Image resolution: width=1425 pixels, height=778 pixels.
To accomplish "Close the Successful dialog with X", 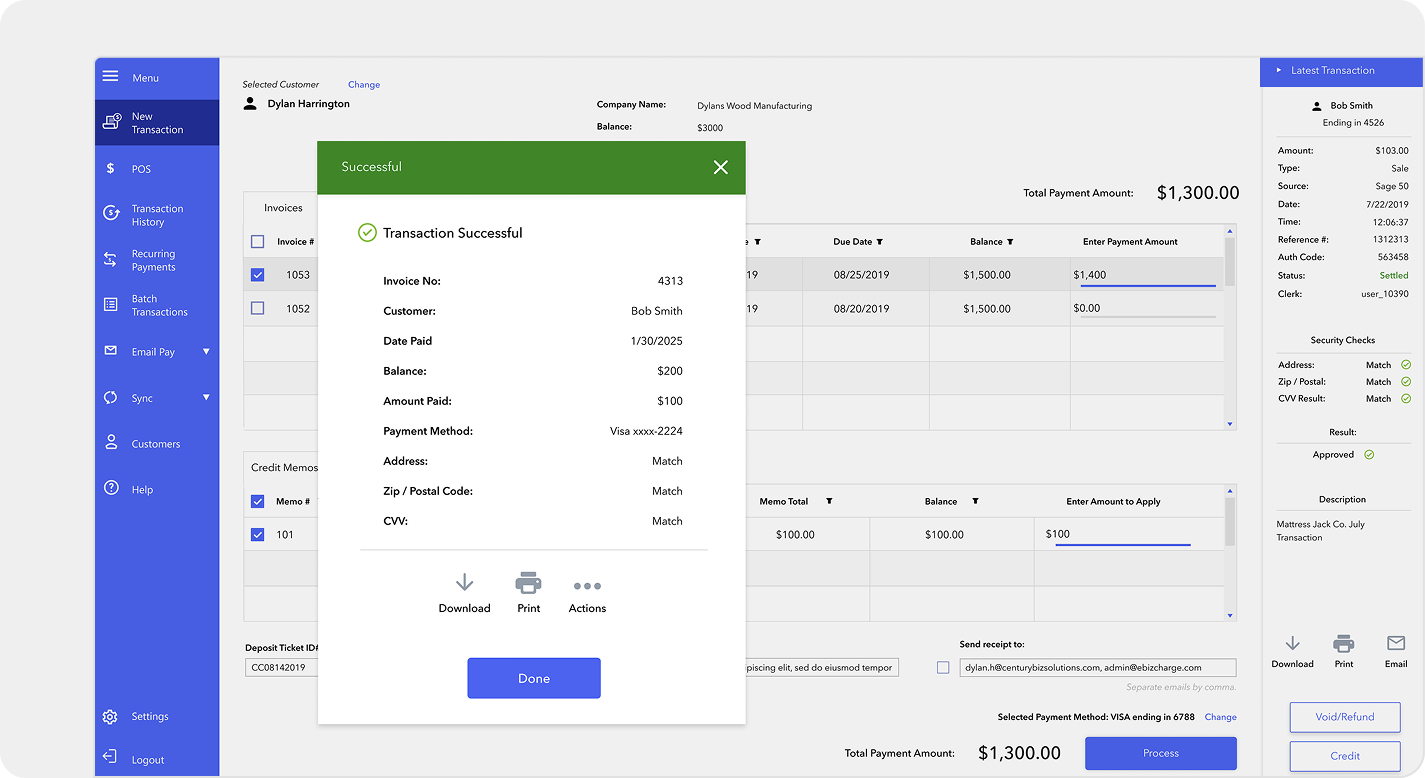I will [721, 167].
